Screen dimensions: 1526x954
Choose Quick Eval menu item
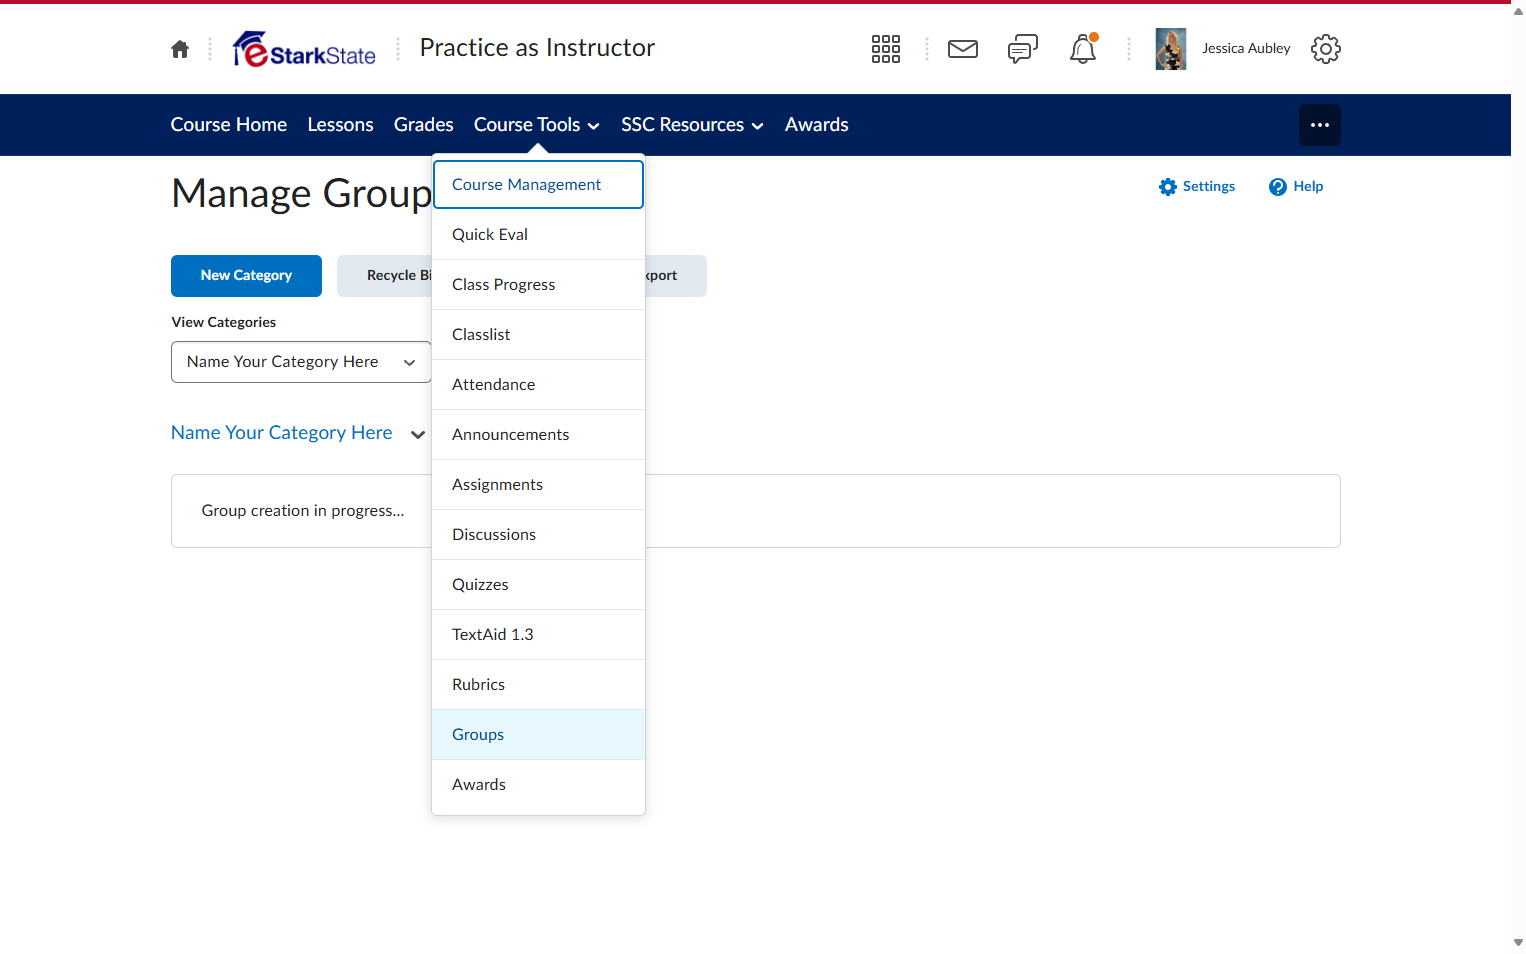(x=538, y=235)
